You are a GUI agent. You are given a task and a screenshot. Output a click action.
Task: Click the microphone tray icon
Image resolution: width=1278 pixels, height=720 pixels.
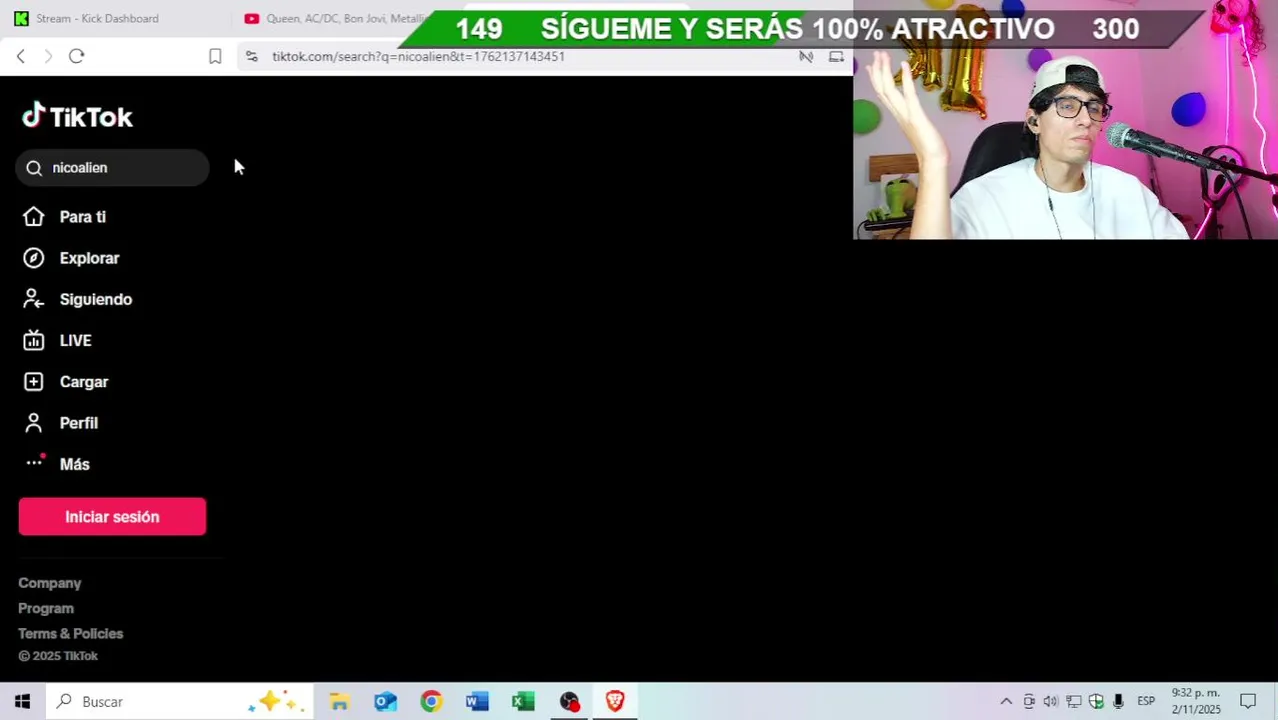pos(1118,702)
